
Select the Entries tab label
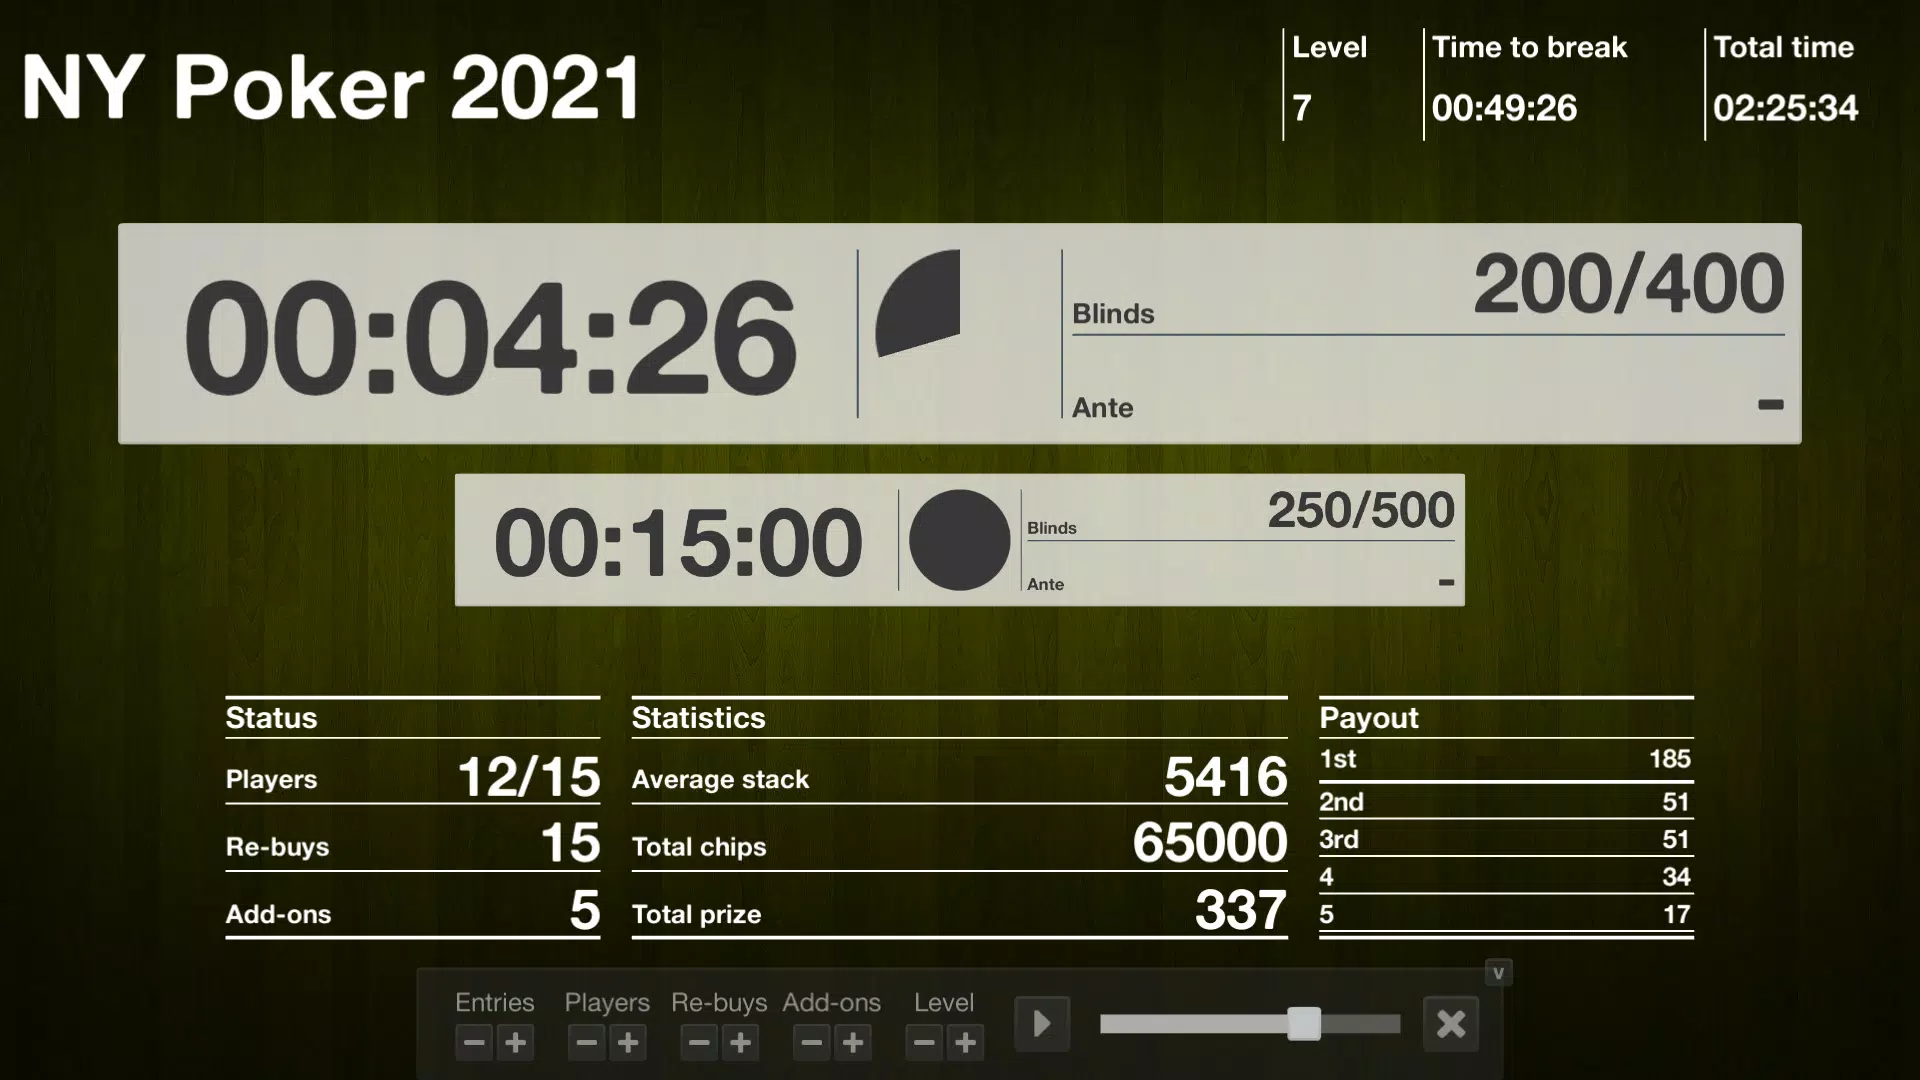[495, 1002]
